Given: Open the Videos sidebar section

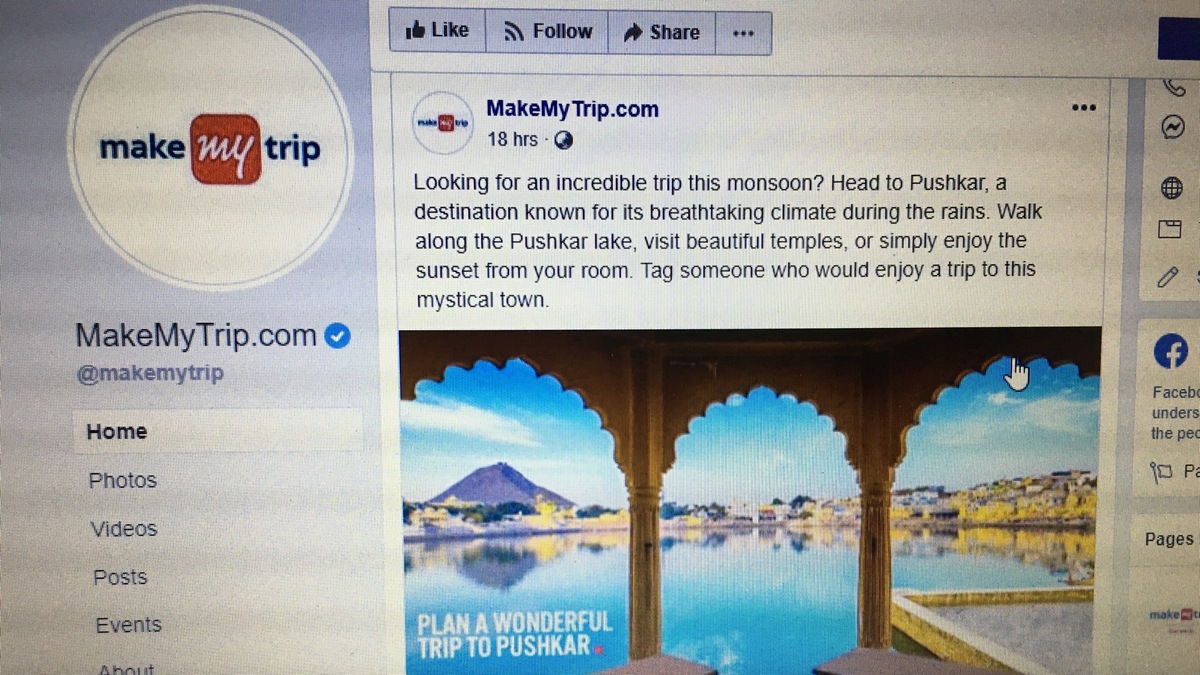Looking at the screenshot, I should tap(124, 528).
